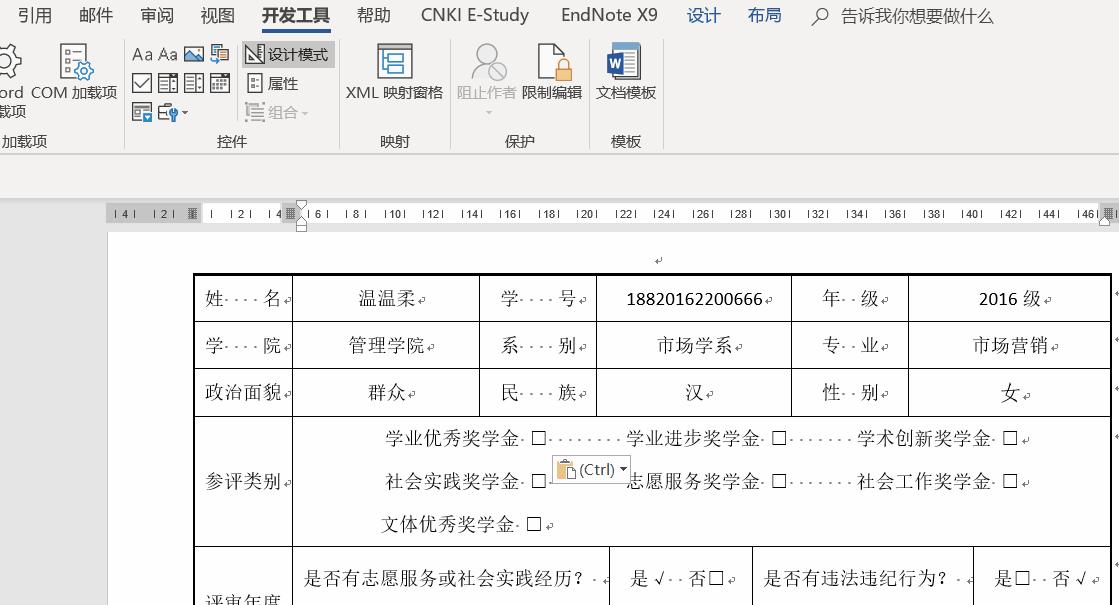
Task: Open the EndNote X9 tab
Action: coord(610,15)
